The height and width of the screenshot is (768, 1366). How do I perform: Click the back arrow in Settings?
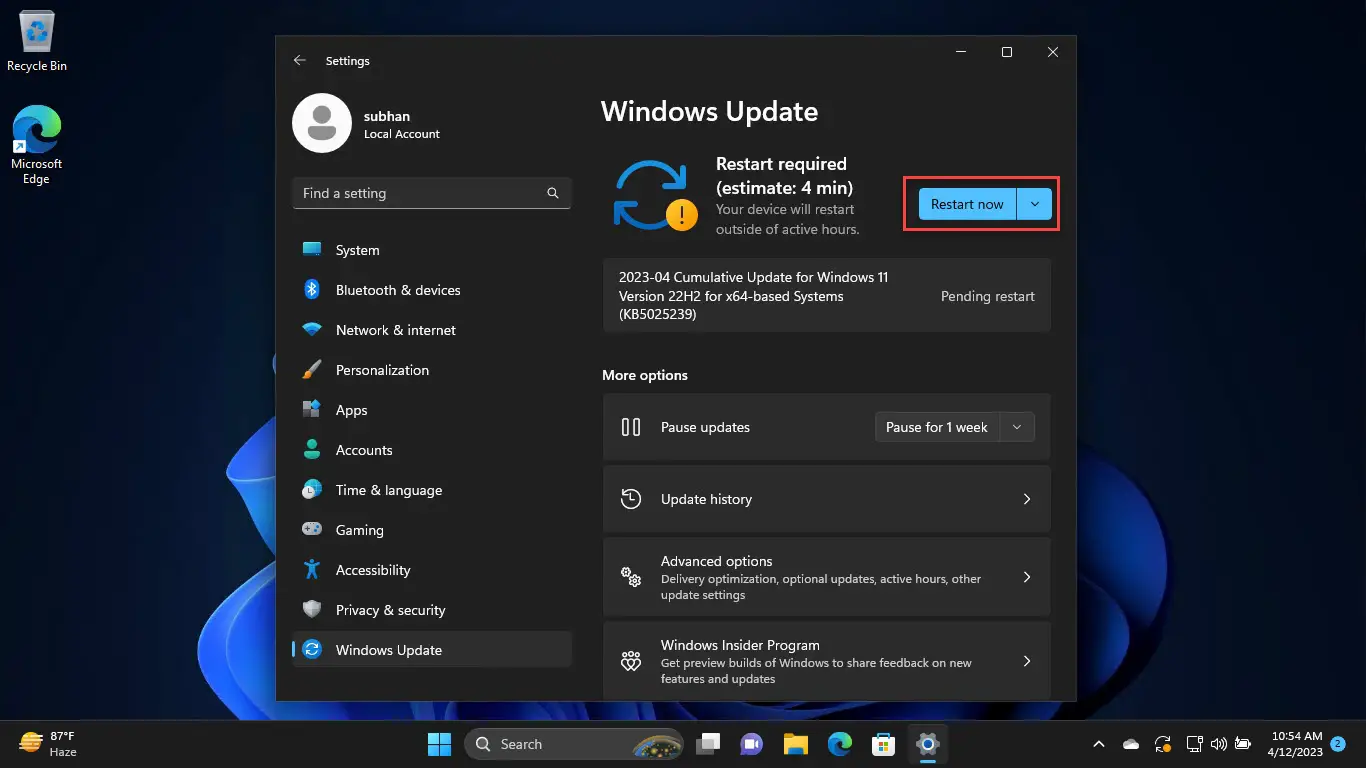[x=299, y=61]
